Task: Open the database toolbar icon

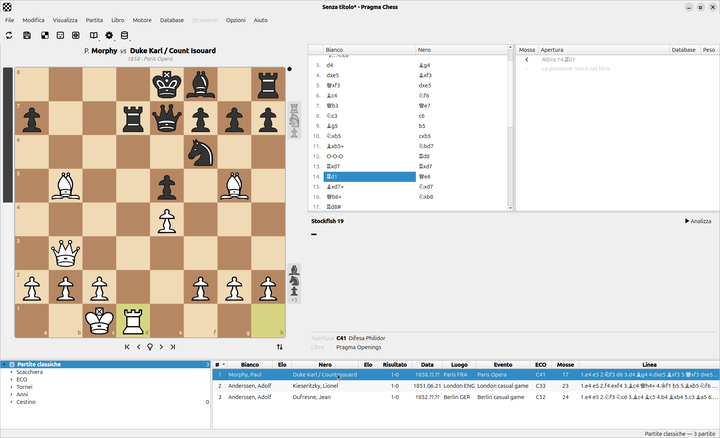Action: (124, 35)
